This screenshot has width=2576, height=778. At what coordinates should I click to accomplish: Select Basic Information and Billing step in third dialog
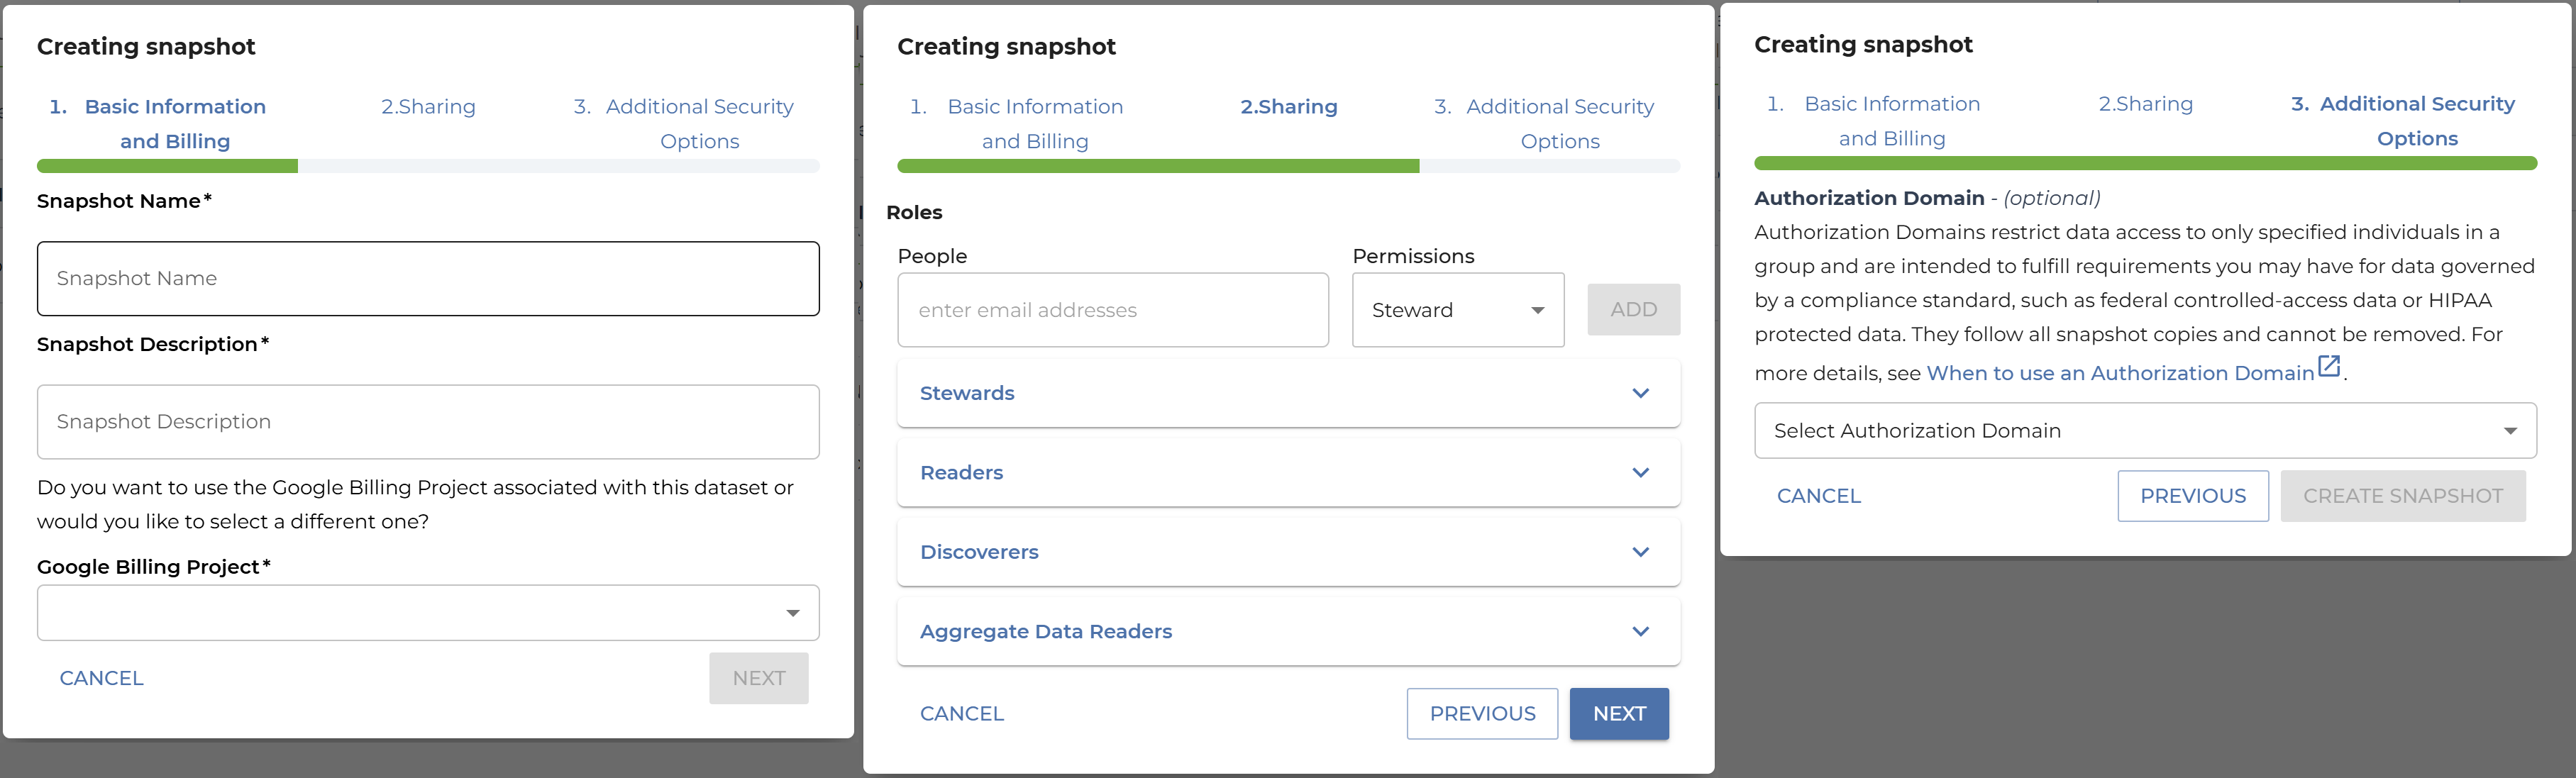(1875, 121)
